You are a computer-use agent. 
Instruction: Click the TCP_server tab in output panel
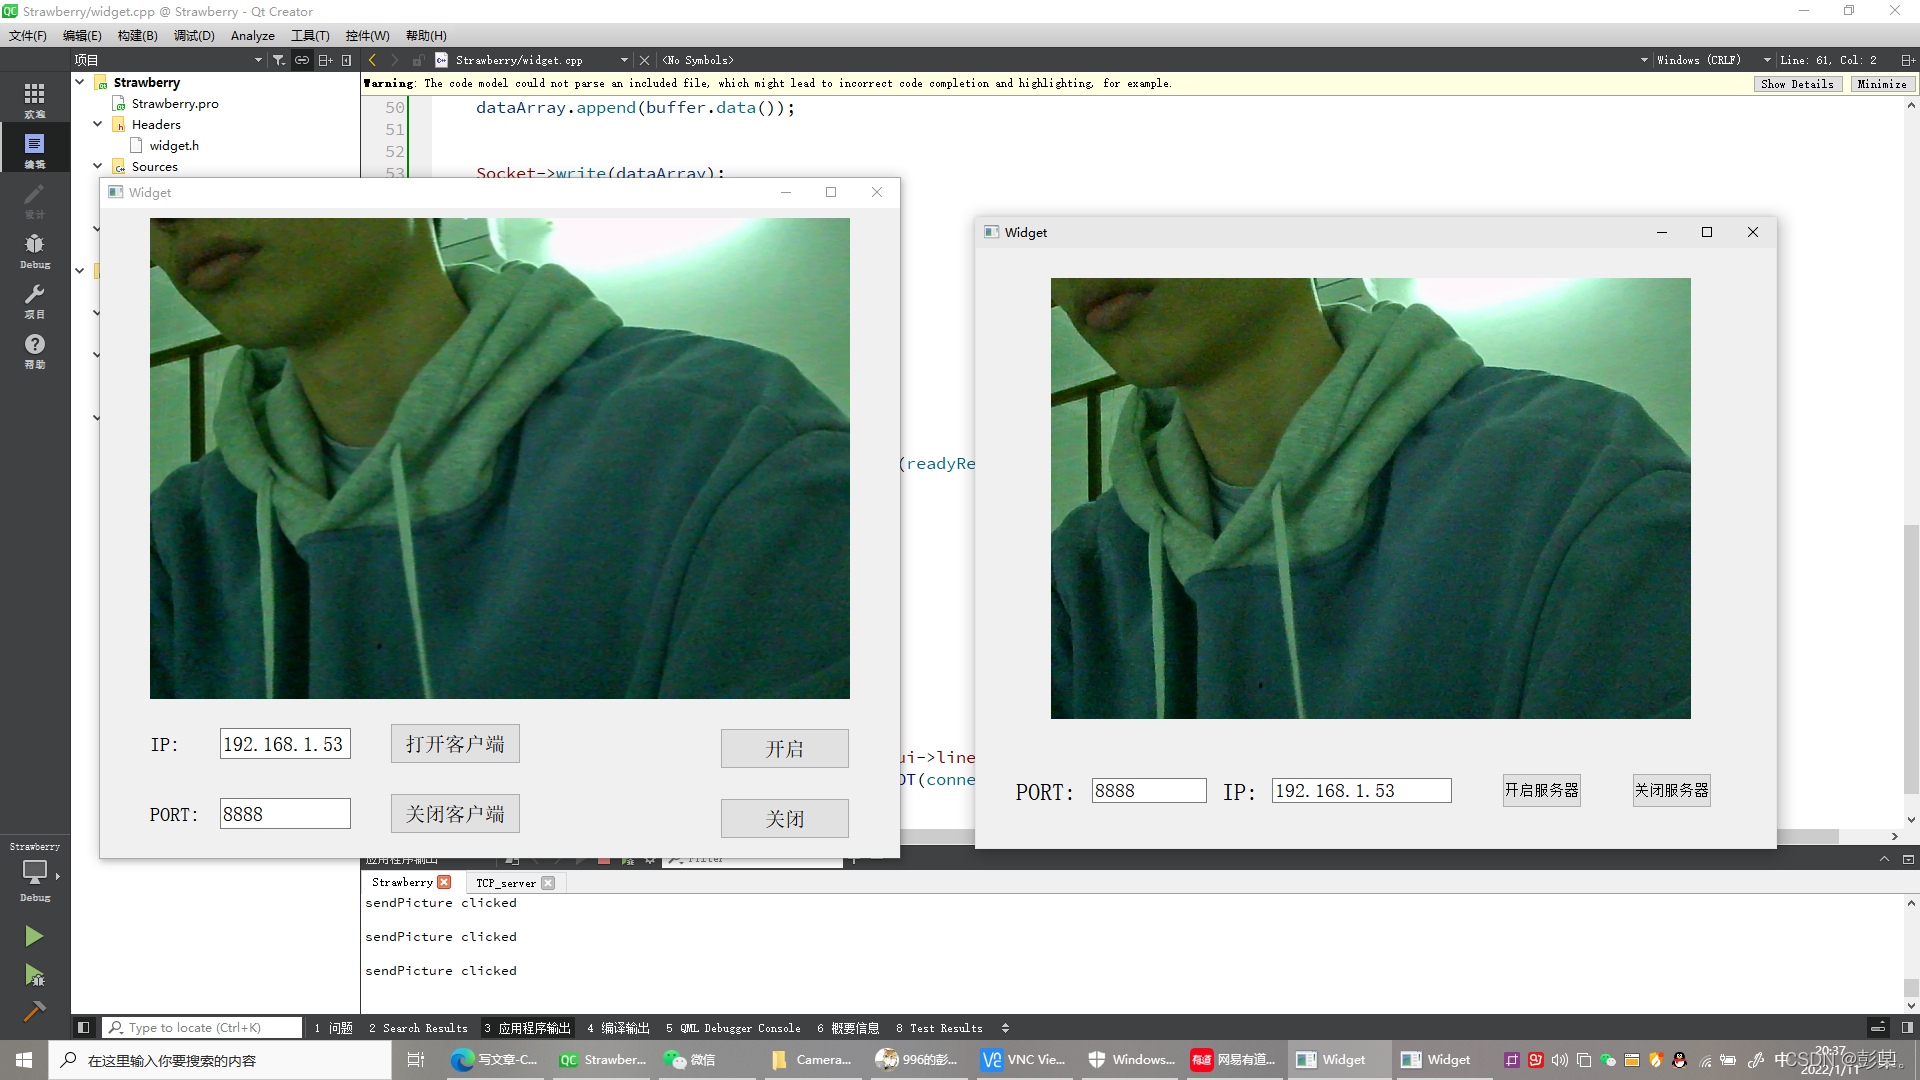[506, 882]
